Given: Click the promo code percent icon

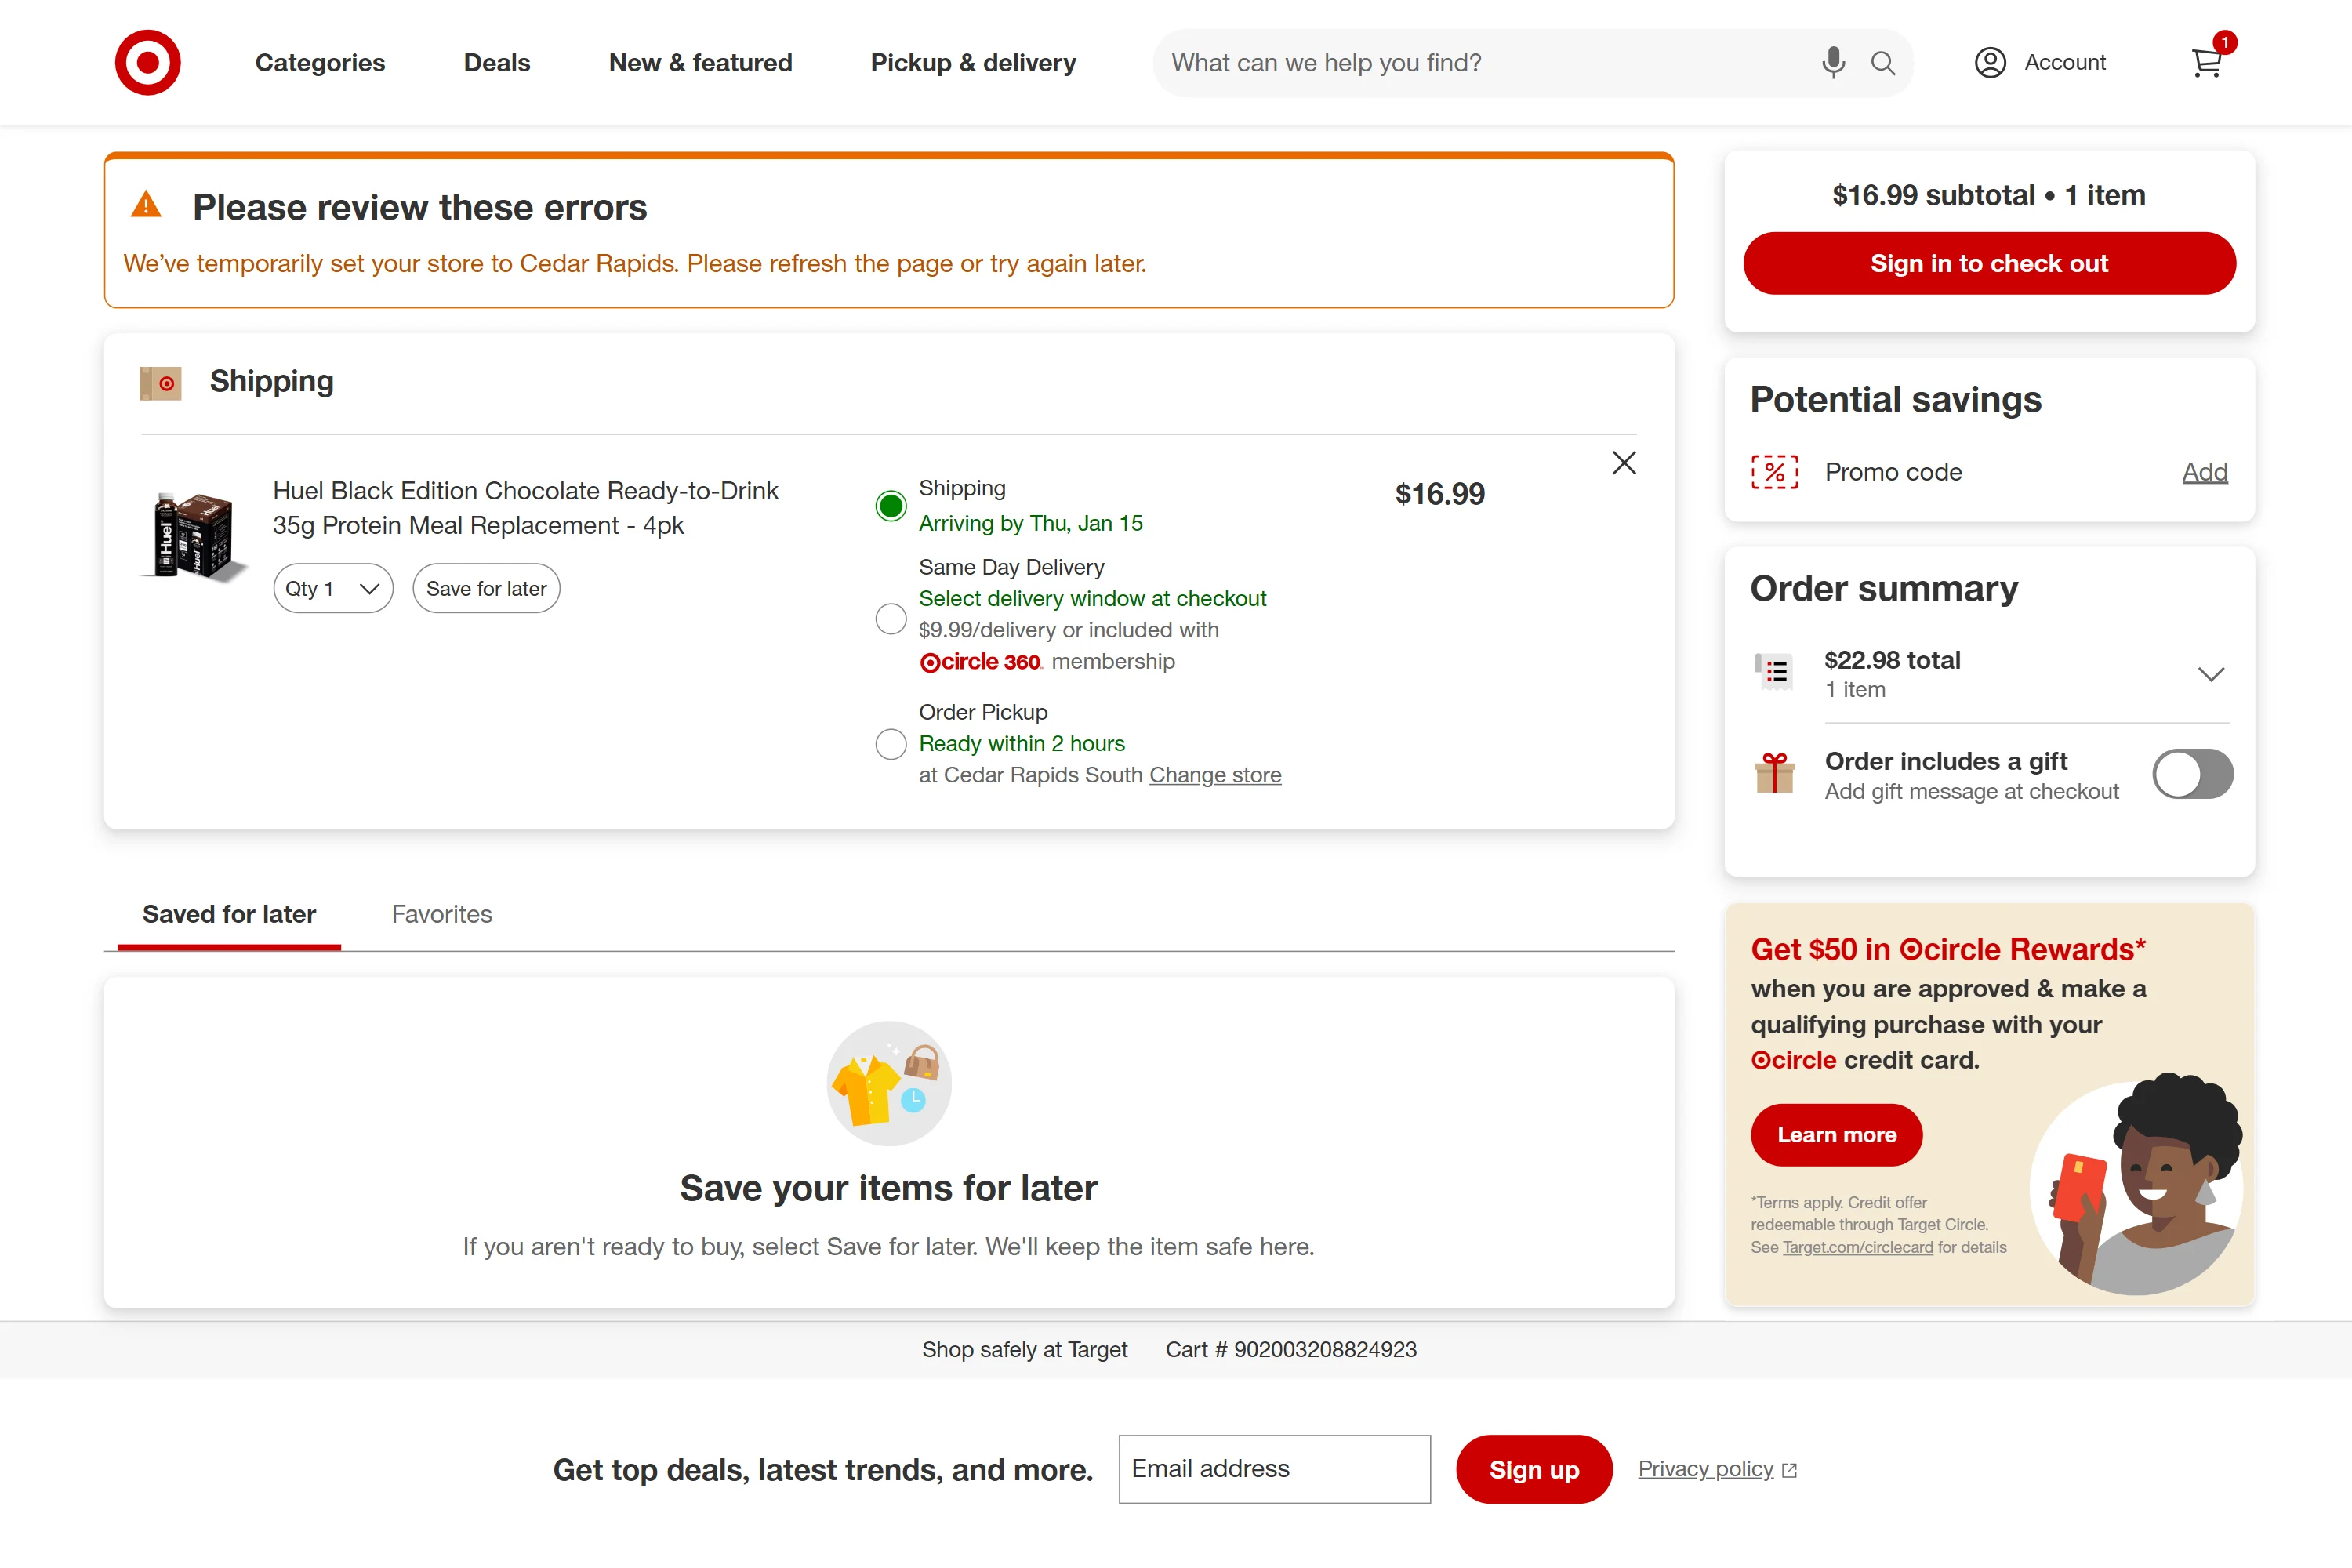Looking at the screenshot, I should click(x=1774, y=472).
